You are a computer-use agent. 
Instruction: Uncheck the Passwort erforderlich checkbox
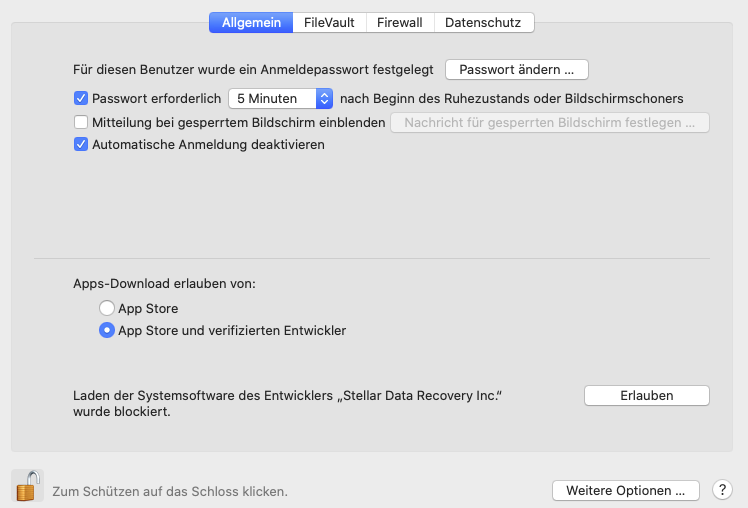click(x=81, y=98)
